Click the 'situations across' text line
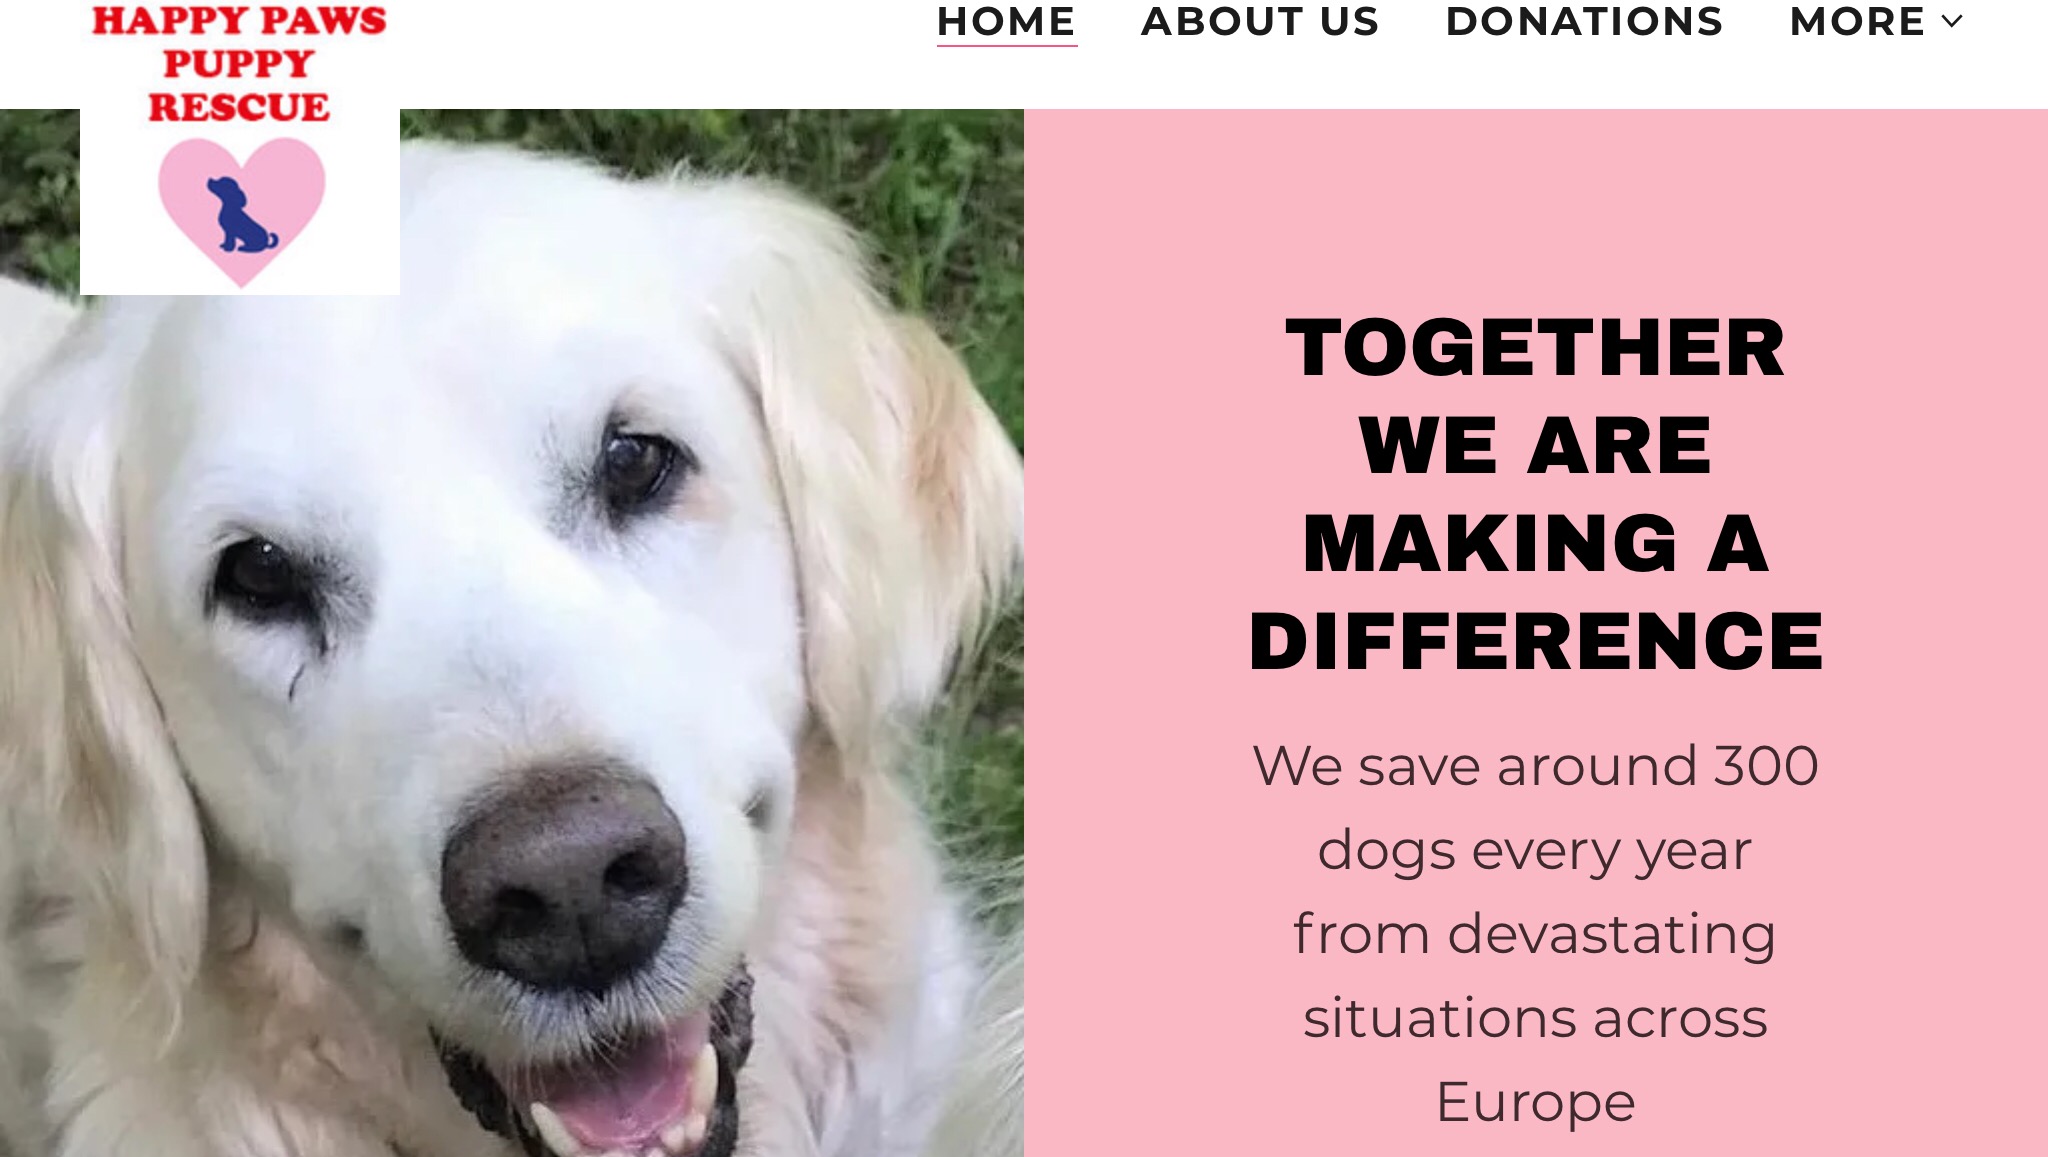This screenshot has width=2048, height=1157. coord(1535,1018)
